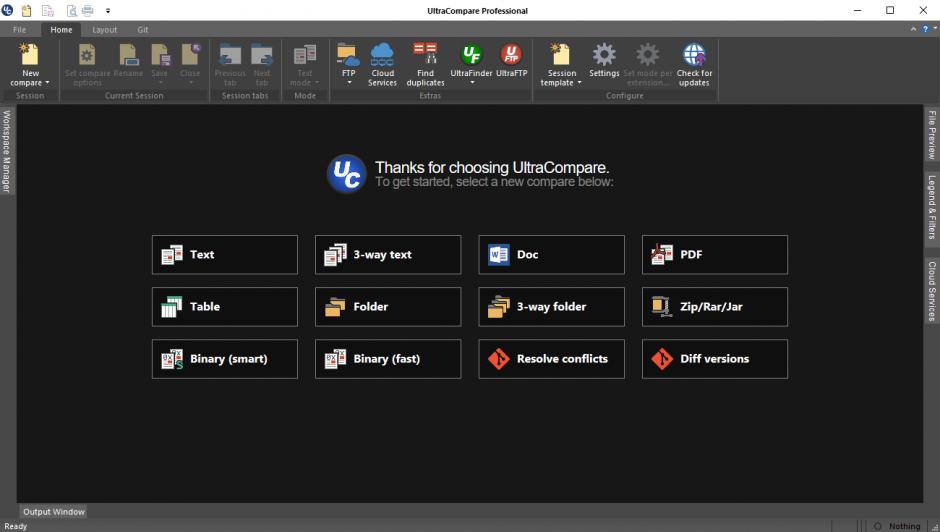This screenshot has width=940, height=532.
Task: Expand the Text mode dropdown arrow
Action: tap(317, 83)
